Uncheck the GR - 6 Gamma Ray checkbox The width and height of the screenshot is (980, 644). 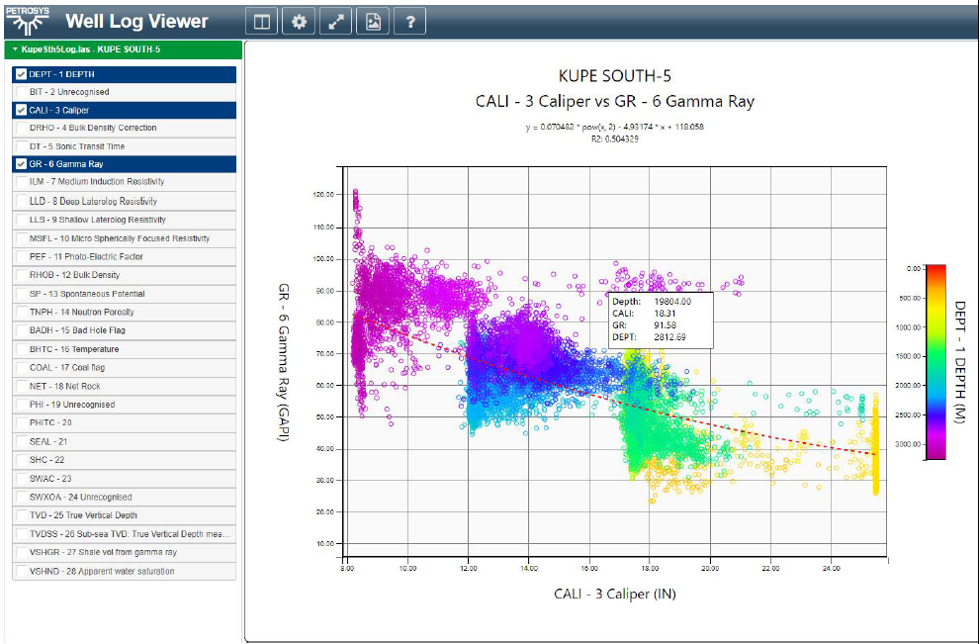pos(22,164)
